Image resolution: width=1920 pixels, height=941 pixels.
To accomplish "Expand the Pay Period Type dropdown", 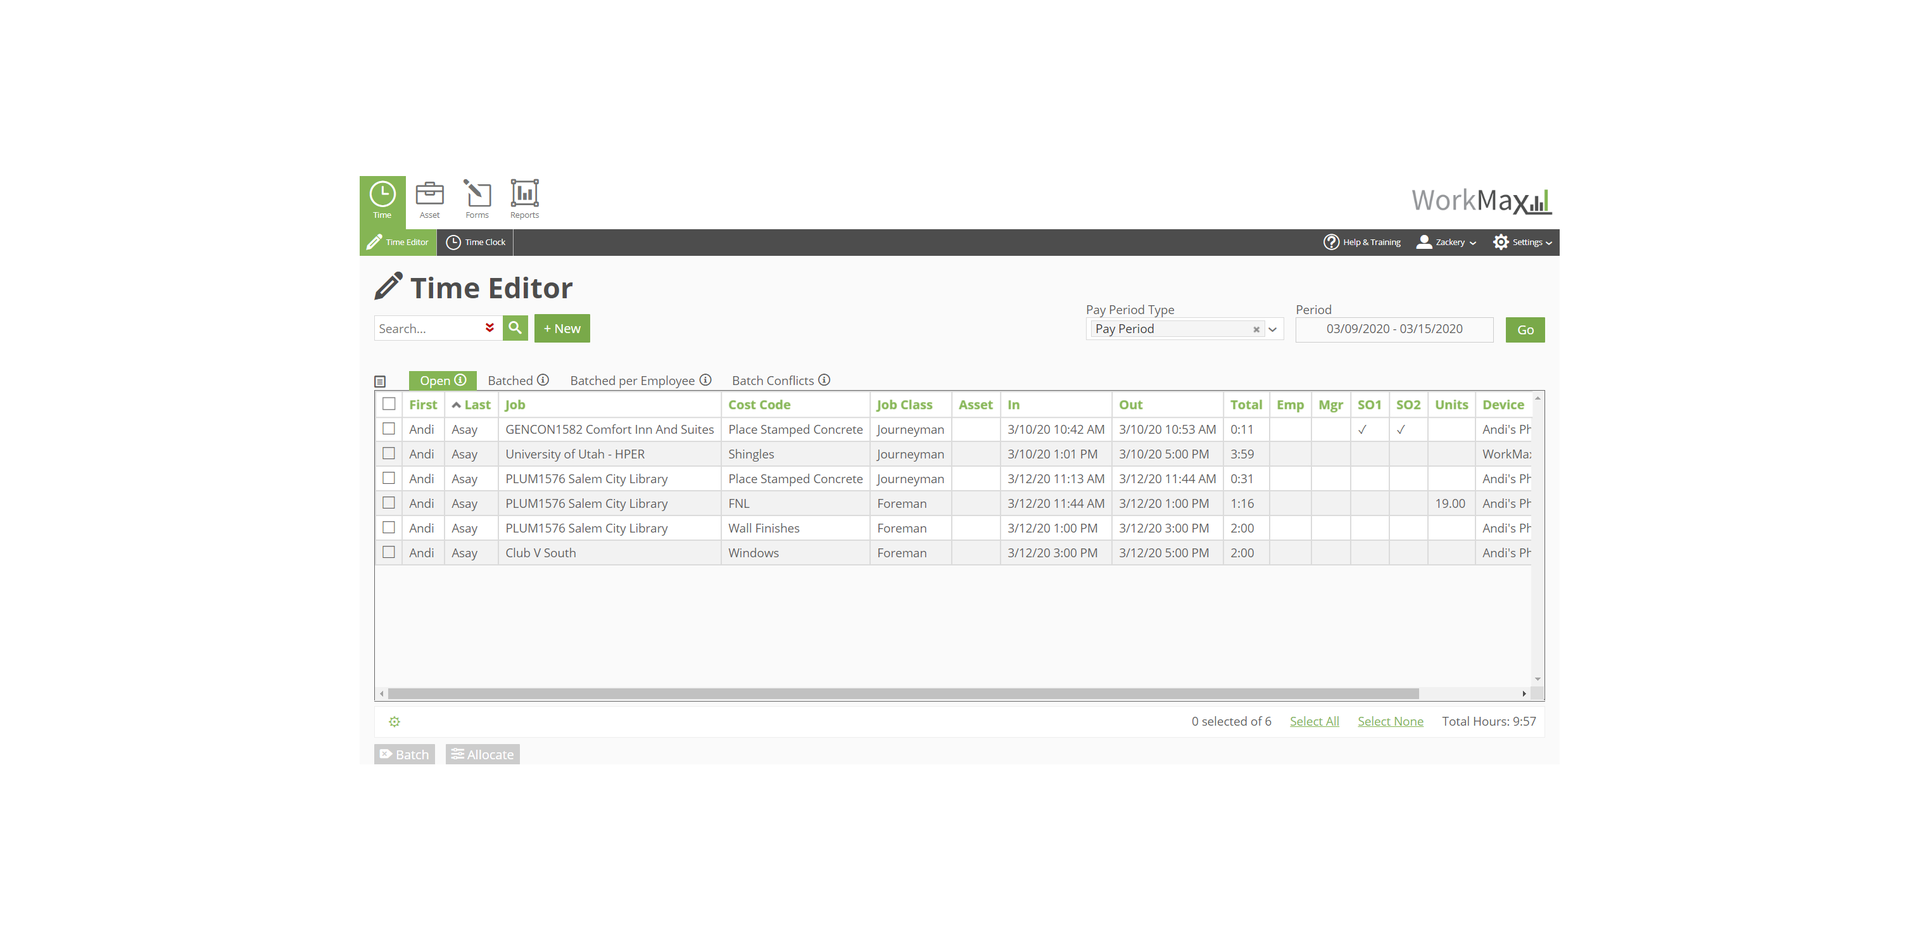I will tap(1273, 329).
